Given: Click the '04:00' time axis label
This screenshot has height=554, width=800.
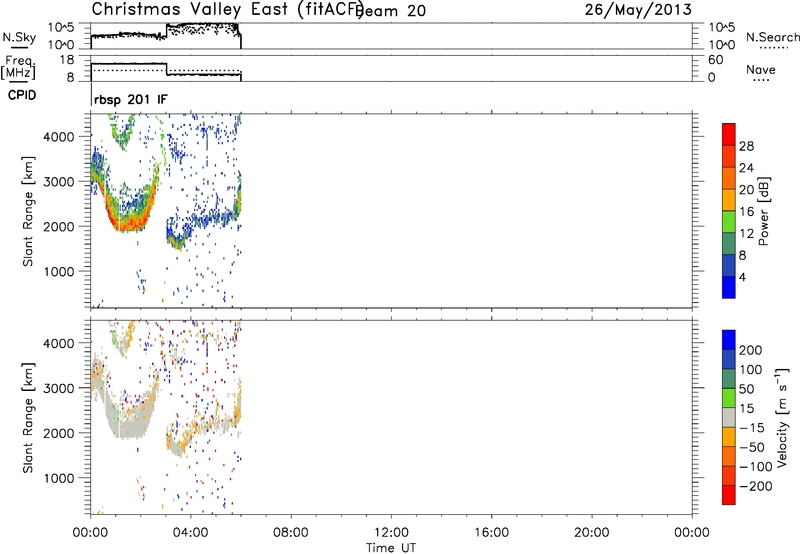Looking at the screenshot, I should coord(191,533).
